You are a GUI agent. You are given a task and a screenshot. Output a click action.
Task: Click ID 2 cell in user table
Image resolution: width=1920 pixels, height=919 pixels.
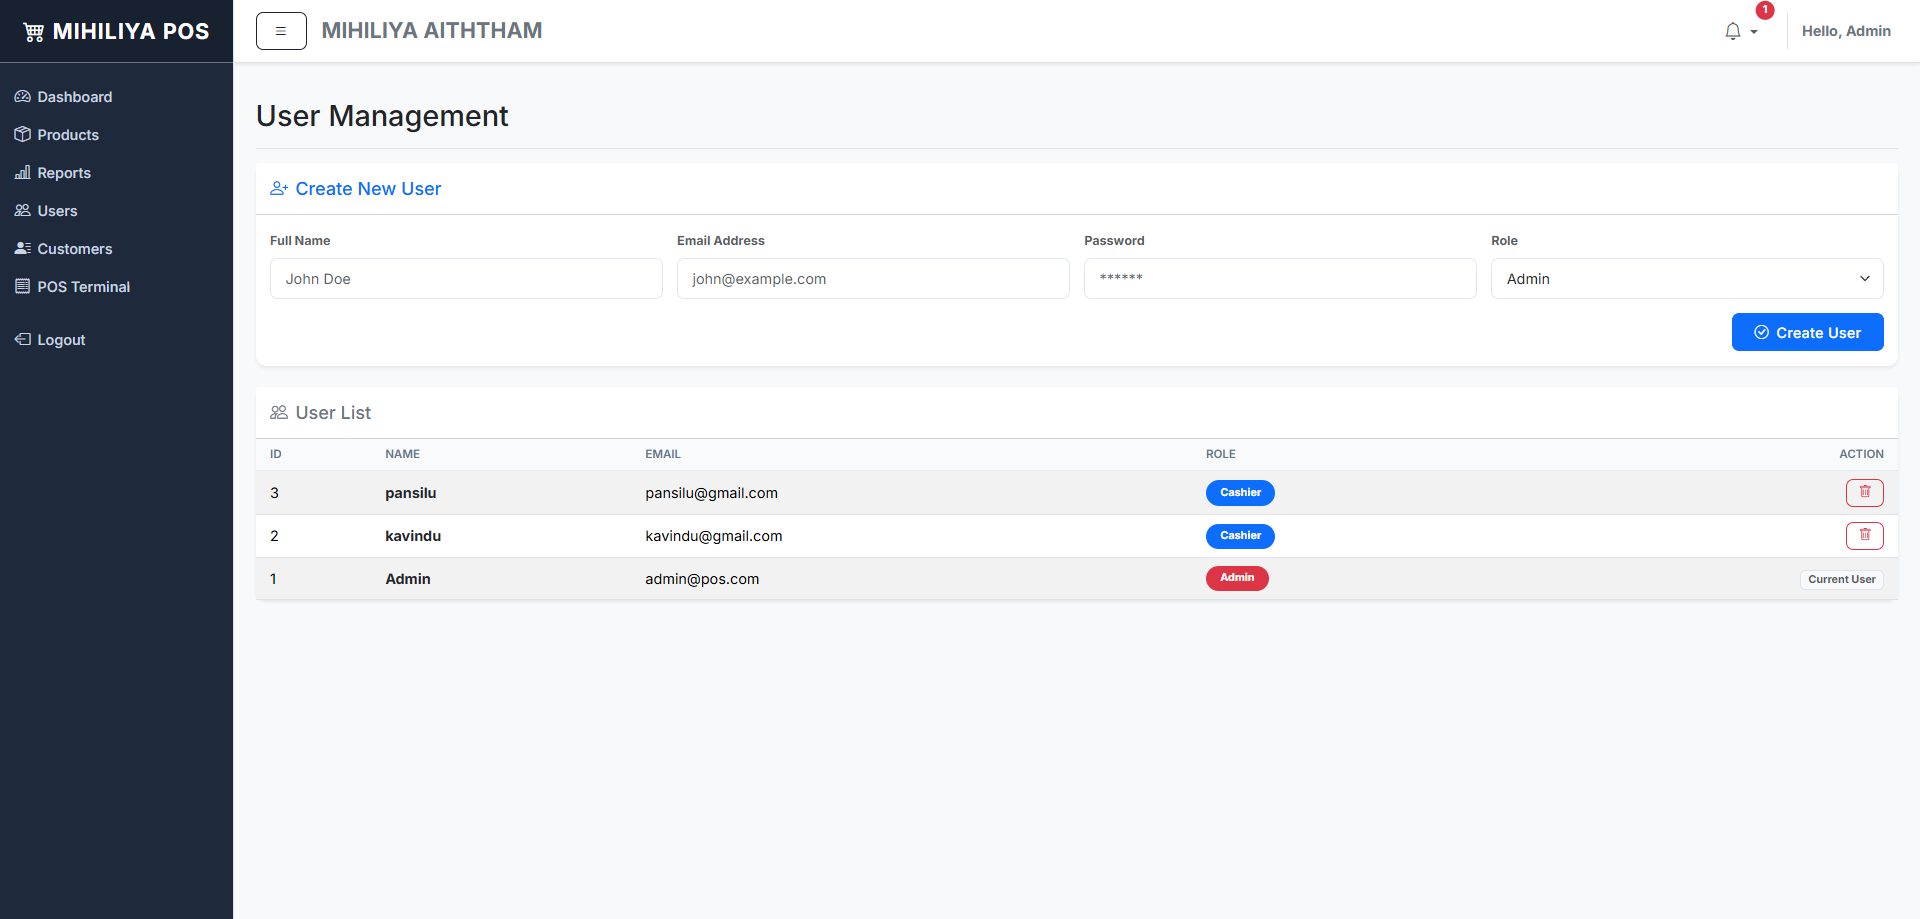pyautogui.click(x=274, y=536)
